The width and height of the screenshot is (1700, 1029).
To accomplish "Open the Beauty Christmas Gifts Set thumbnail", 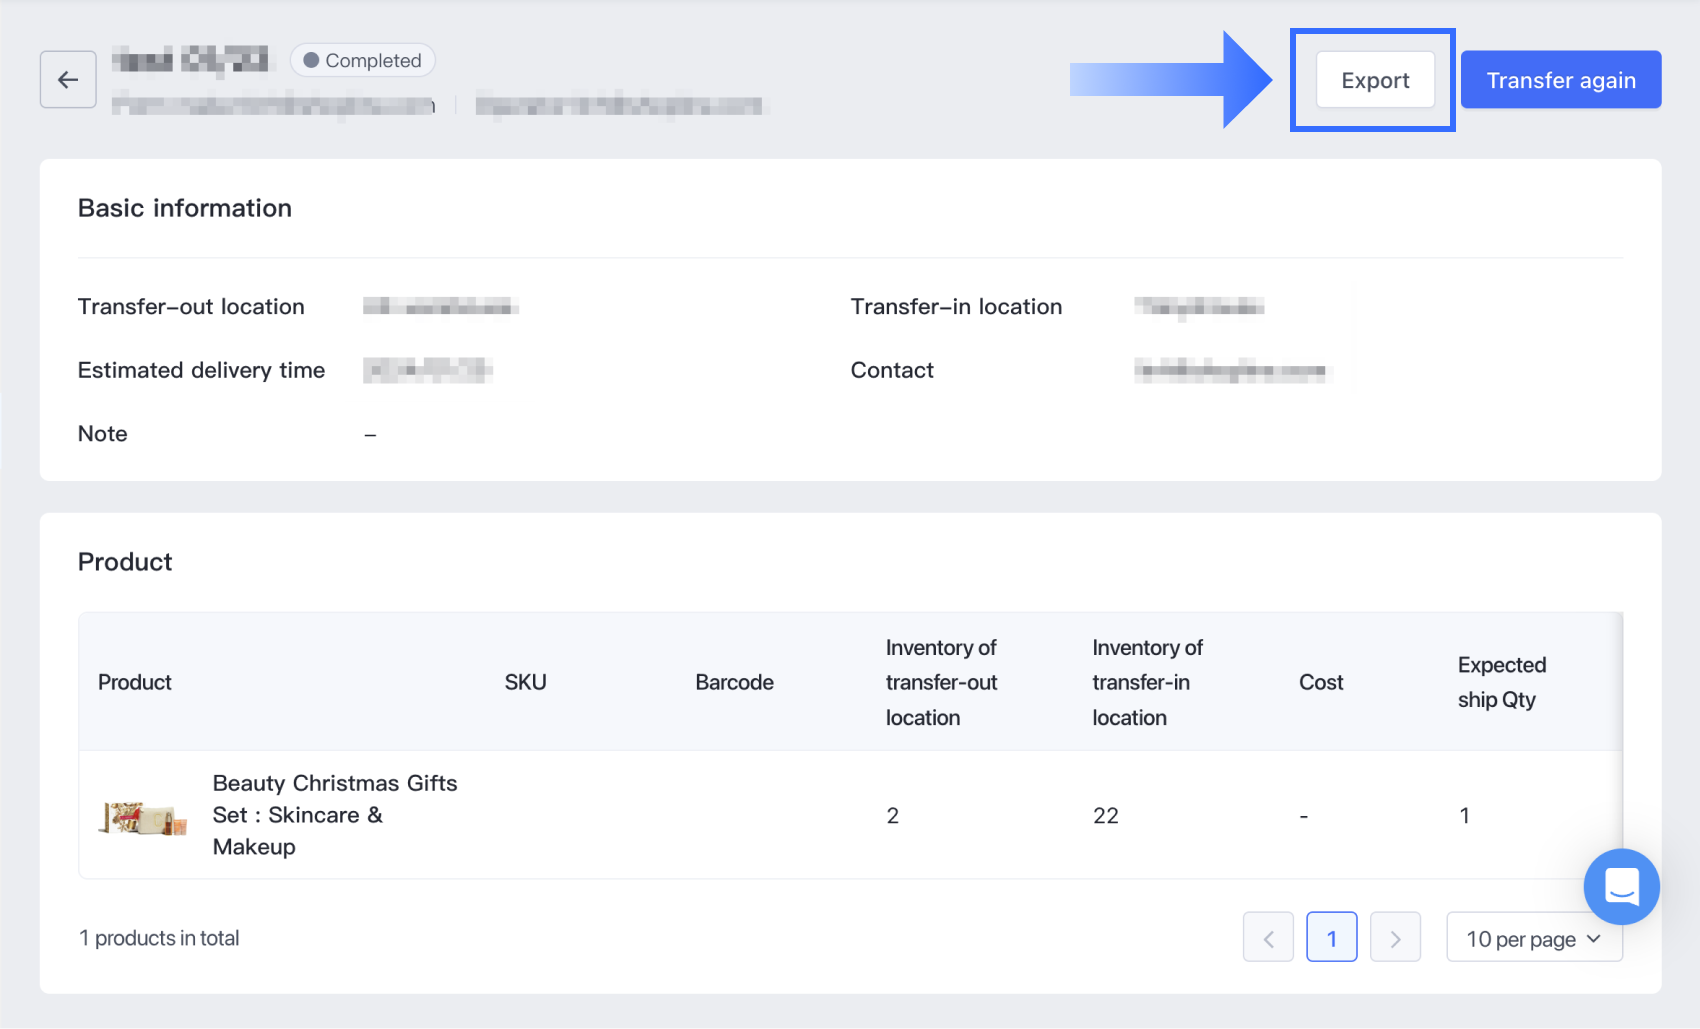I will [143, 817].
